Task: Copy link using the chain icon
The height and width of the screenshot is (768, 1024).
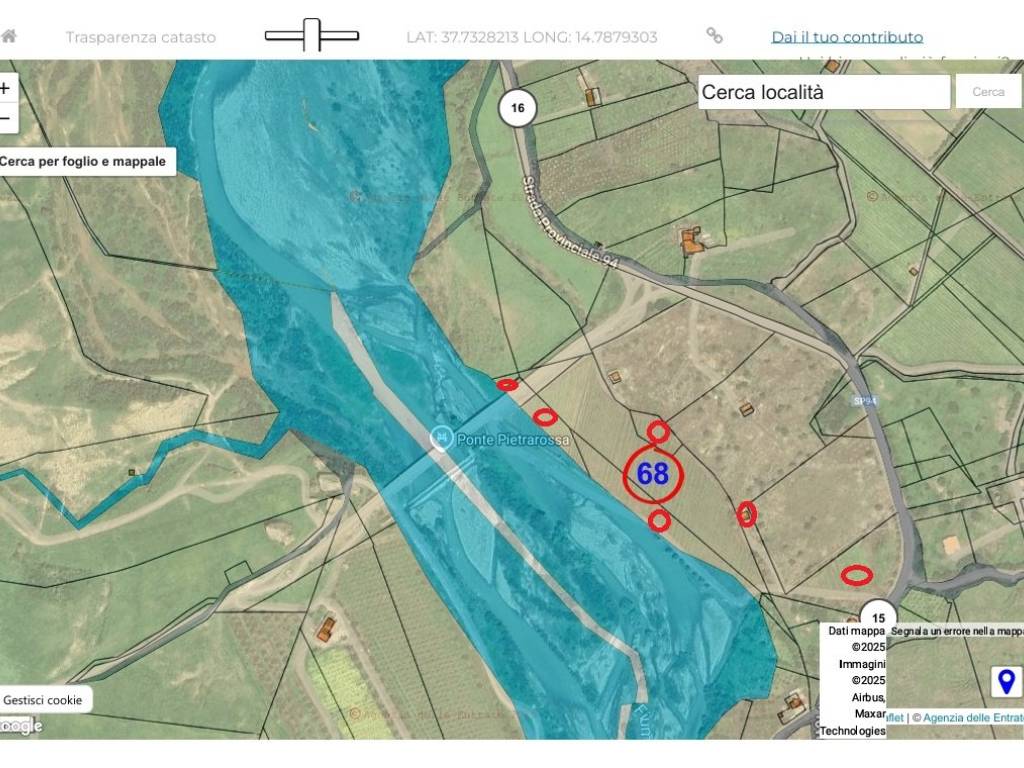Action: click(714, 36)
